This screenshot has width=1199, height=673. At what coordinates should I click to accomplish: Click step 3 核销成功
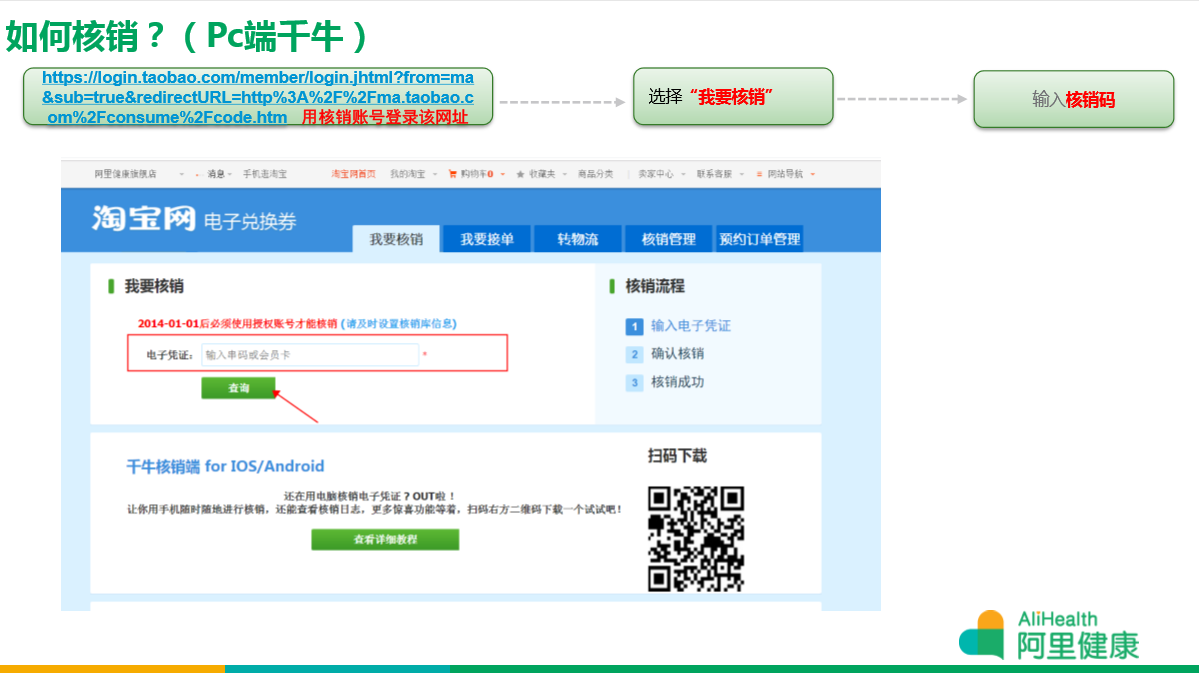(x=665, y=382)
